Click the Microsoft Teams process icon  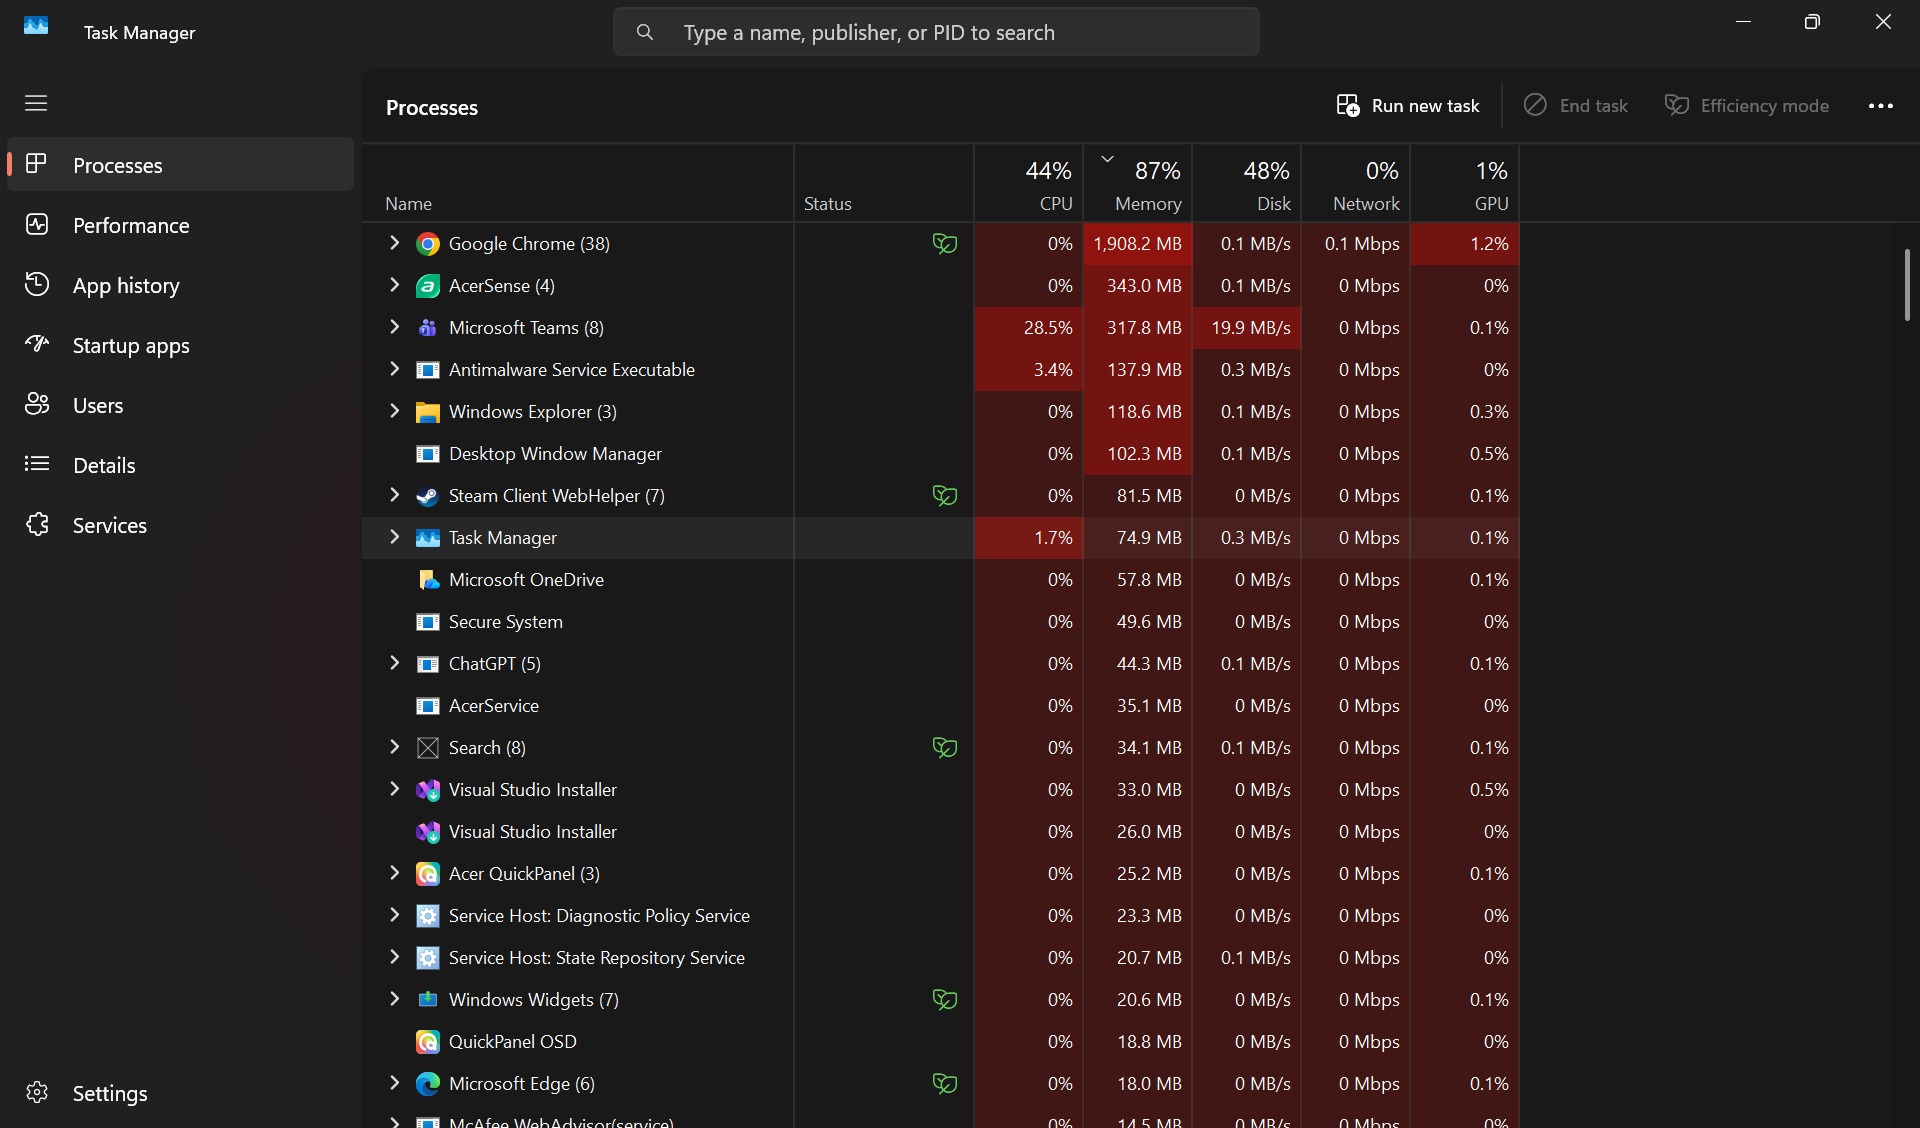coord(428,328)
